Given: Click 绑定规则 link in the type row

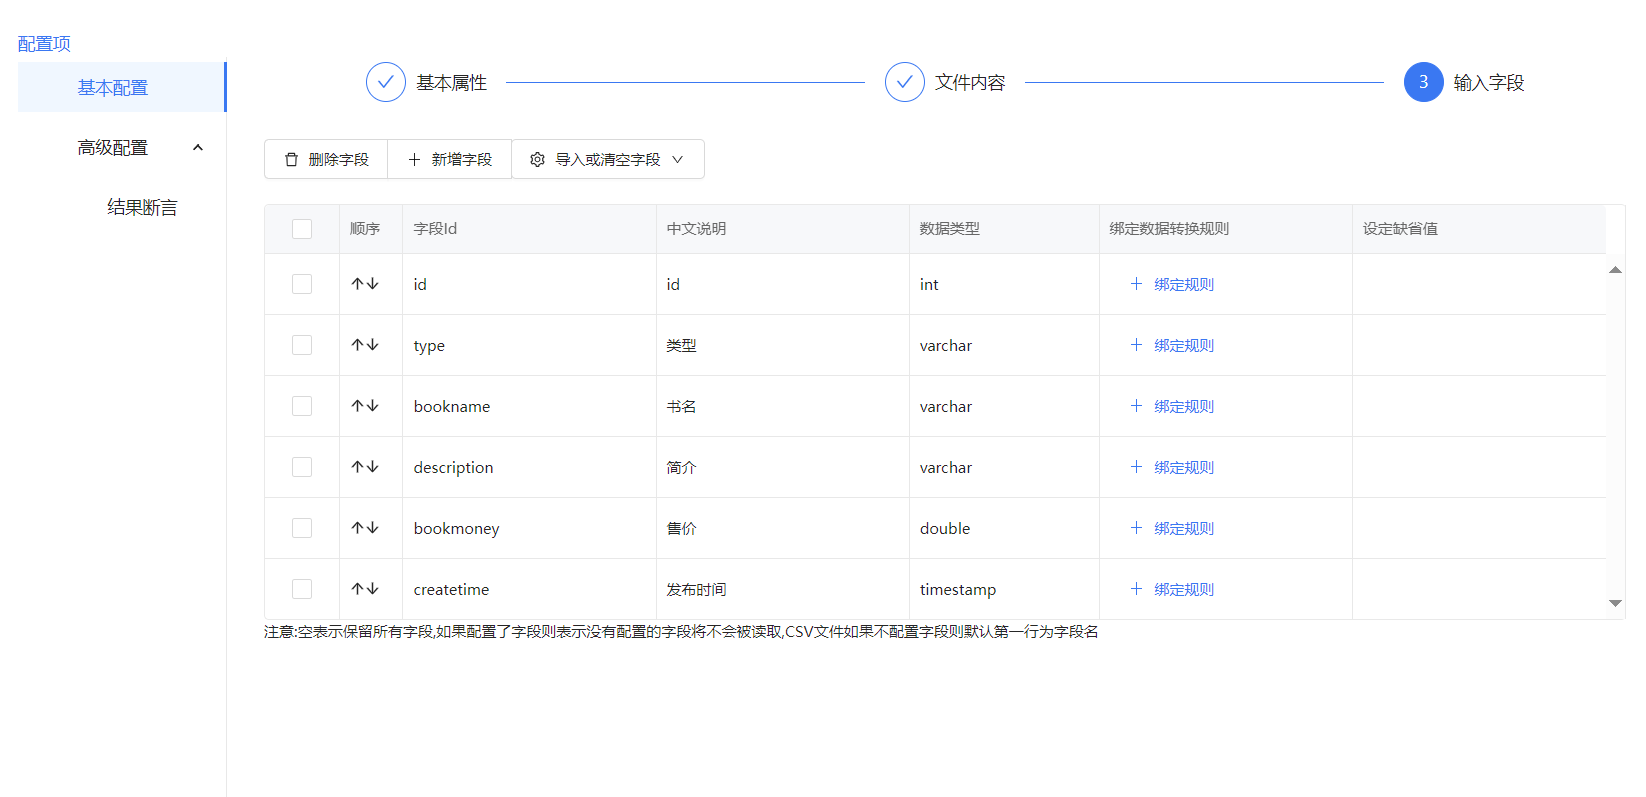Looking at the screenshot, I should pos(1172,345).
